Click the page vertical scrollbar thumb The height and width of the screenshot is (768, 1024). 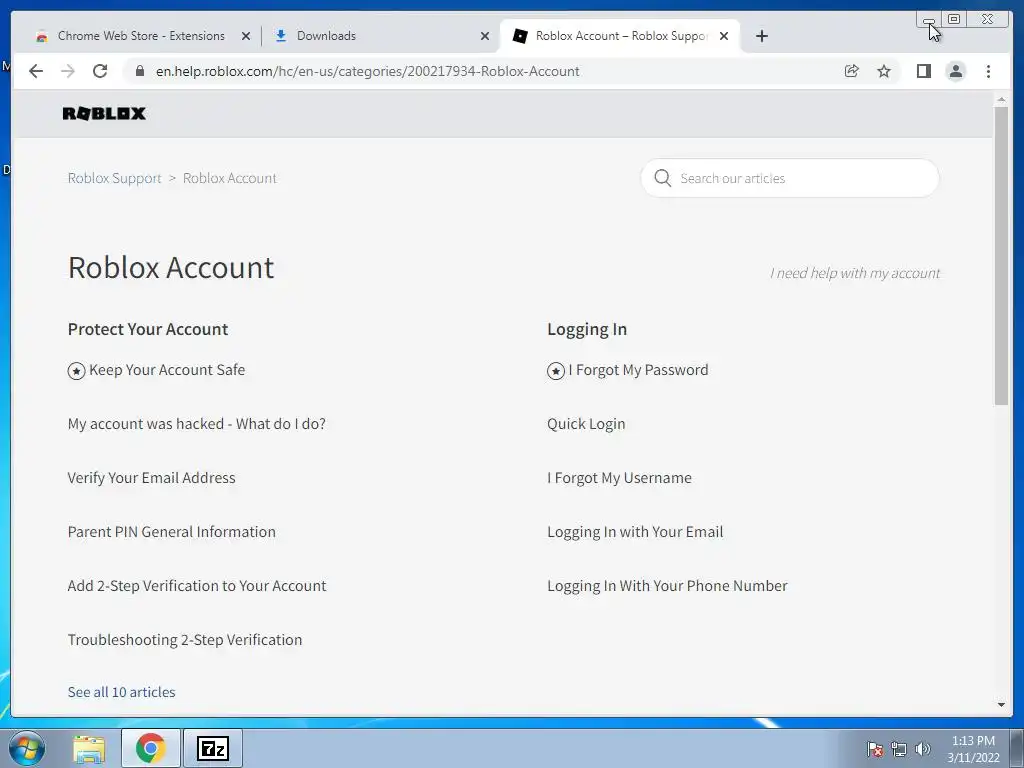[1001, 255]
